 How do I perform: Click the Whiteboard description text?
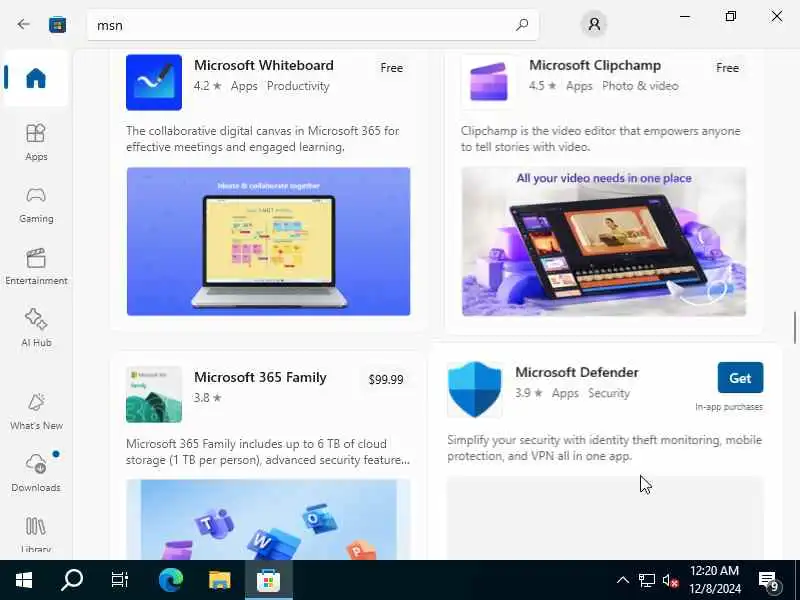coord(263,139)
